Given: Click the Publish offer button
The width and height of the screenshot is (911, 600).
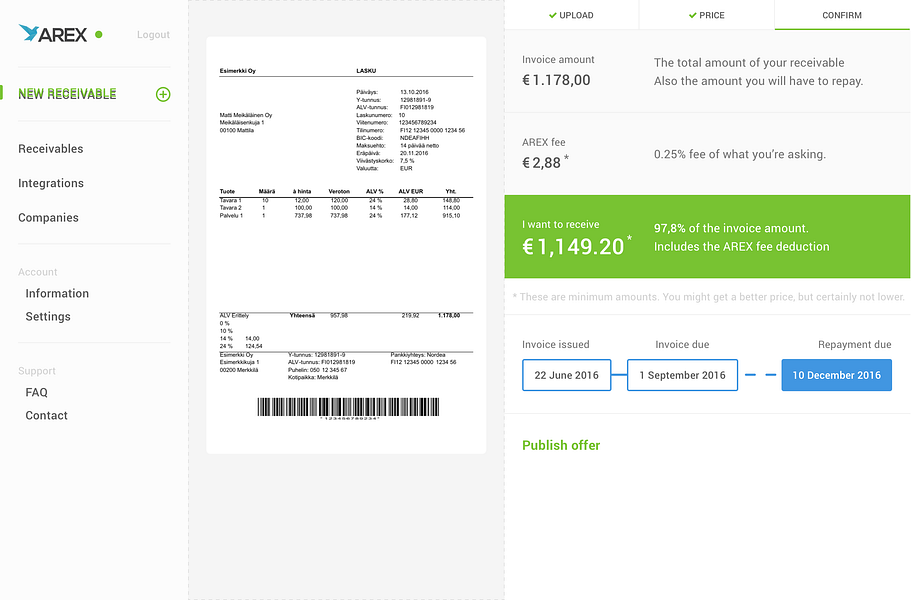Looking at the screenshot, I should click(x=561, y=445).
